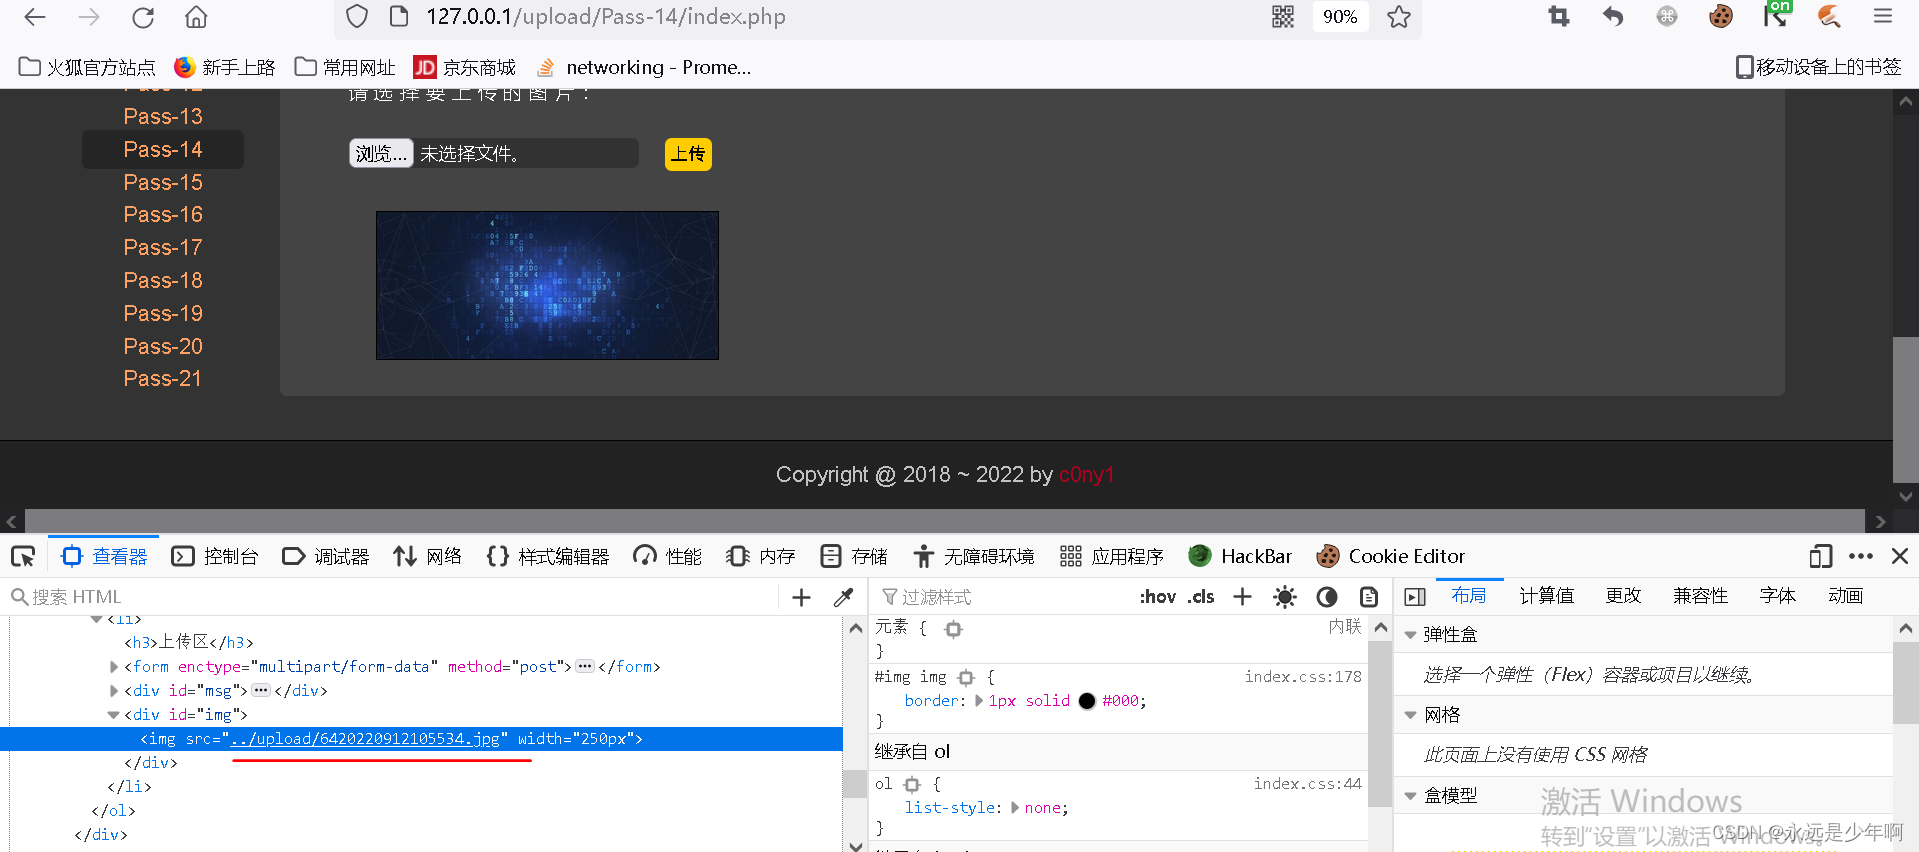Viewport: 1919px width, 852px height.
Task: Toggle print media simulation
Action: (x=1369, y=597)
